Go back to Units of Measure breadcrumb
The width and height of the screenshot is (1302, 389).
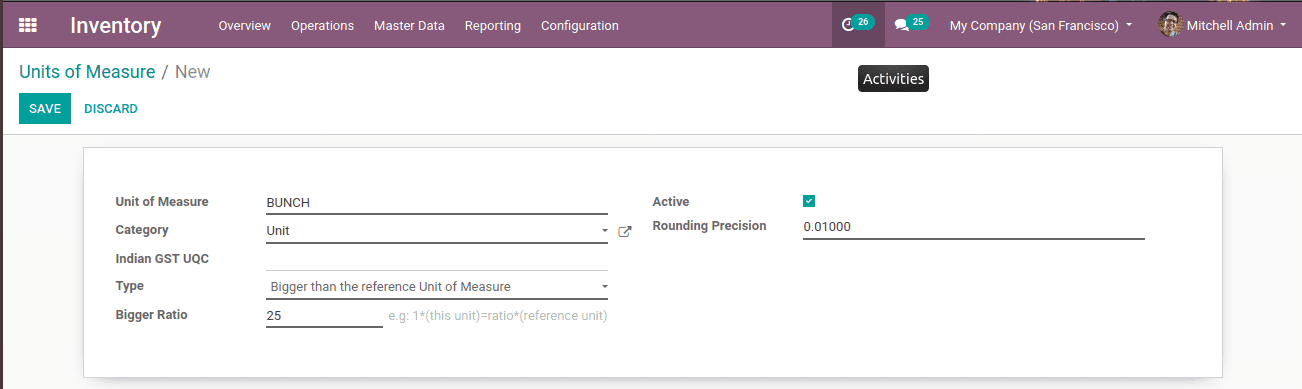[x=87, y=72]
